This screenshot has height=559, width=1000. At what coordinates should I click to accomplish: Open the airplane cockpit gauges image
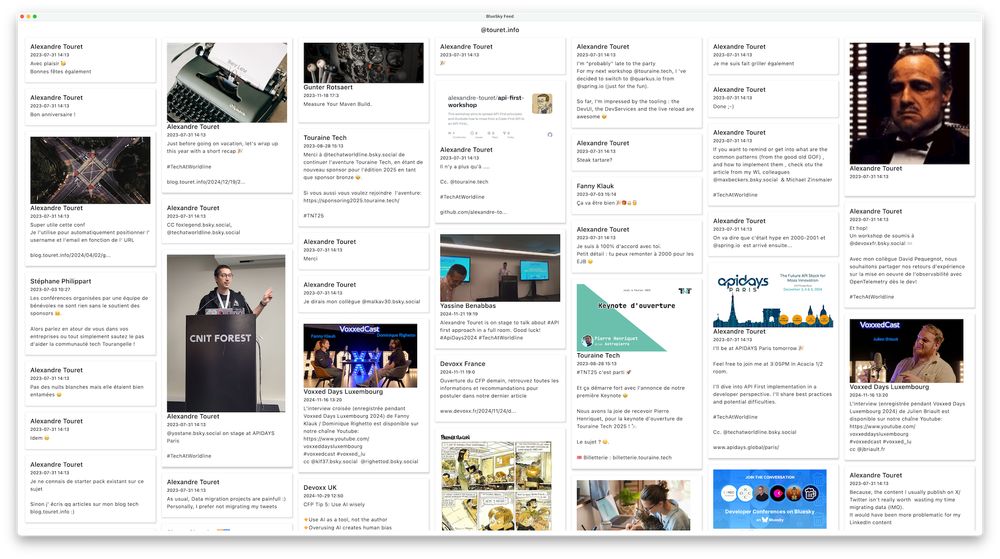click(363, 62)
